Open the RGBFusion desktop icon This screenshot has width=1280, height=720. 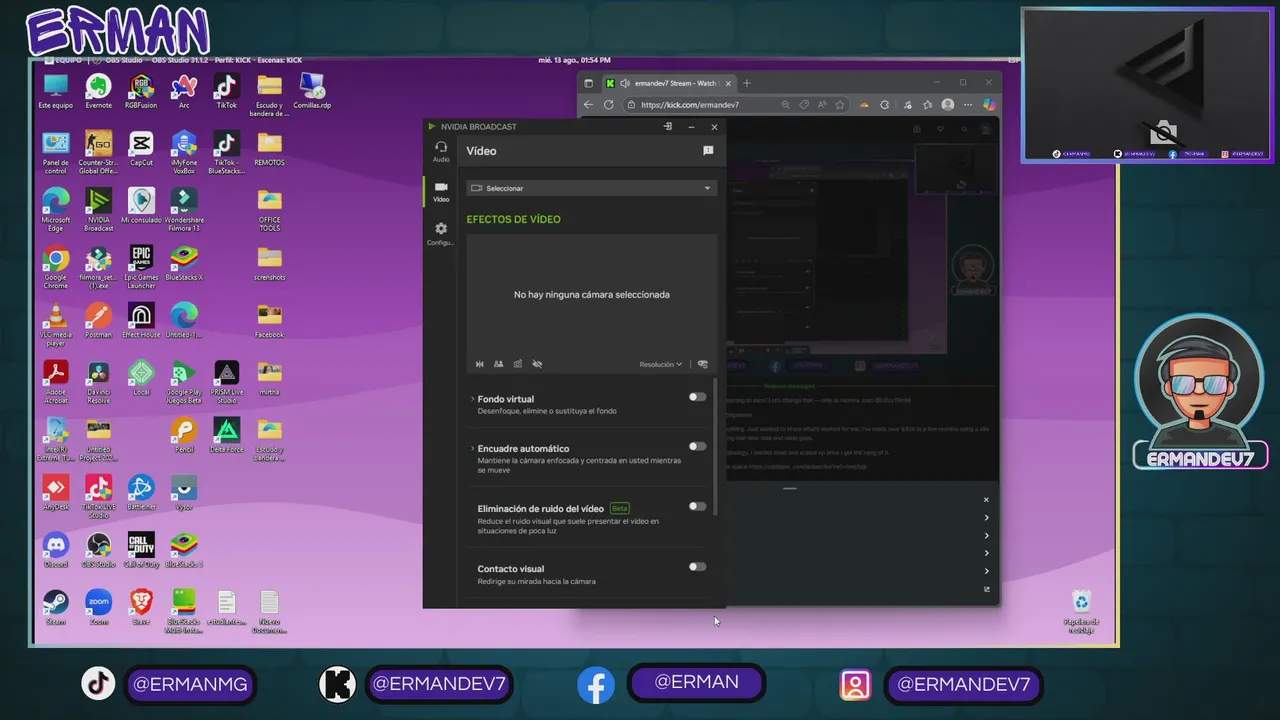(141, 90)
